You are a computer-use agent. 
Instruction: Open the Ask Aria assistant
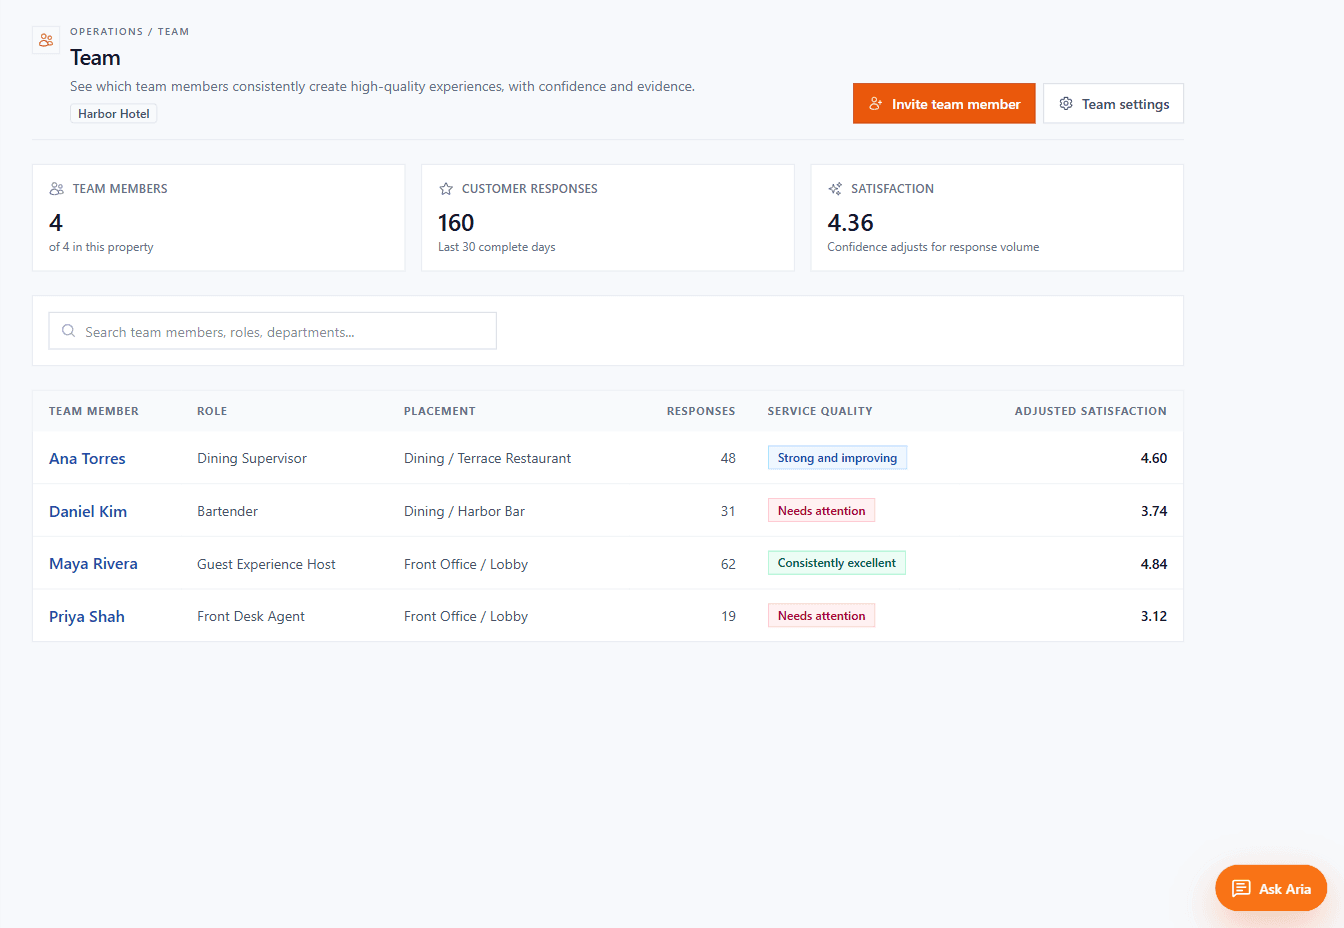[1271, 888]
